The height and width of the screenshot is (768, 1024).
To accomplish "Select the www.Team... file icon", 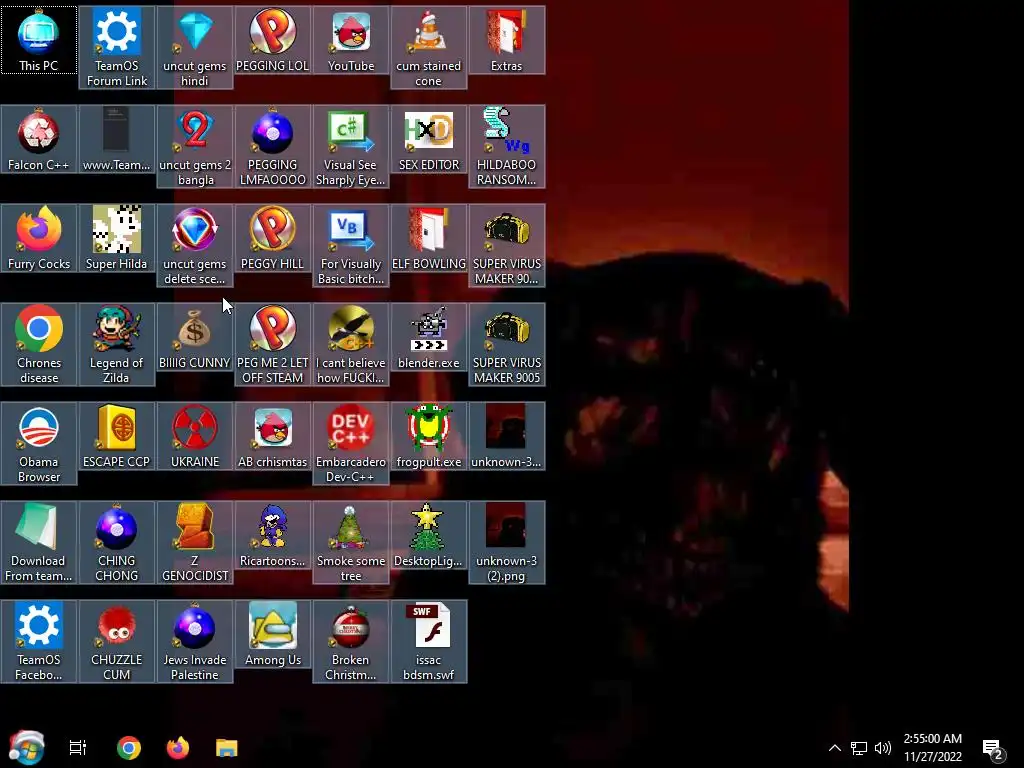I will pyautogui.click(x=117, y=139).
